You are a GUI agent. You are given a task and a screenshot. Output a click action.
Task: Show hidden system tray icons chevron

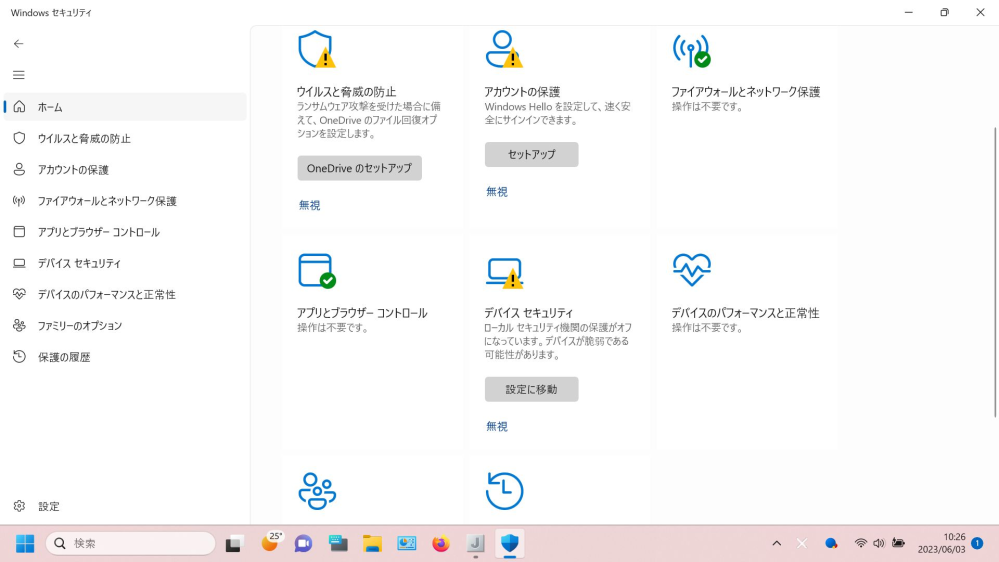(777, 544)
